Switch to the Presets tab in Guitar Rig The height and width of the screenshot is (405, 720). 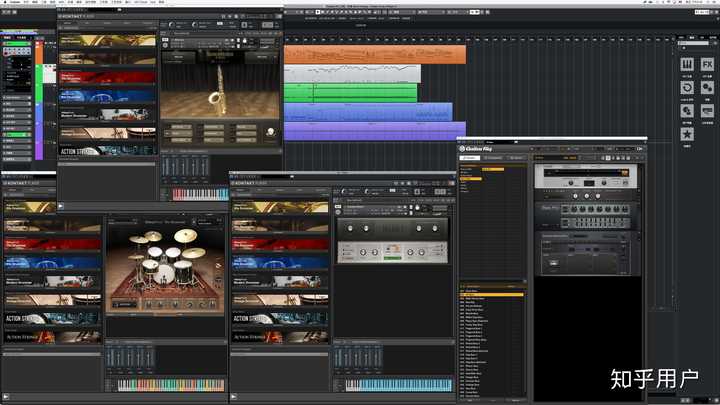point(470,158)
